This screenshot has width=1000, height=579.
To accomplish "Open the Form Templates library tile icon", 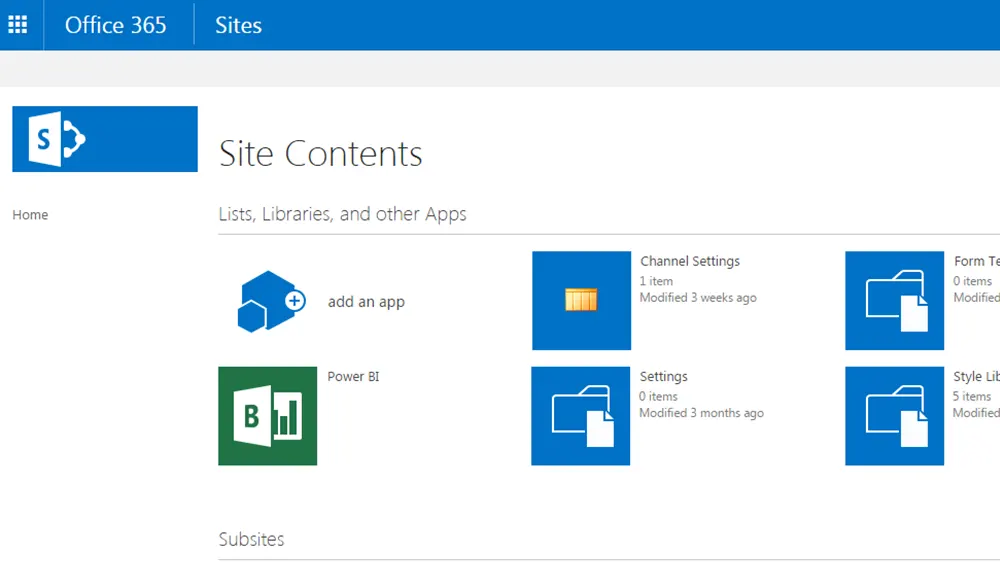I will (x=895, y=300).
